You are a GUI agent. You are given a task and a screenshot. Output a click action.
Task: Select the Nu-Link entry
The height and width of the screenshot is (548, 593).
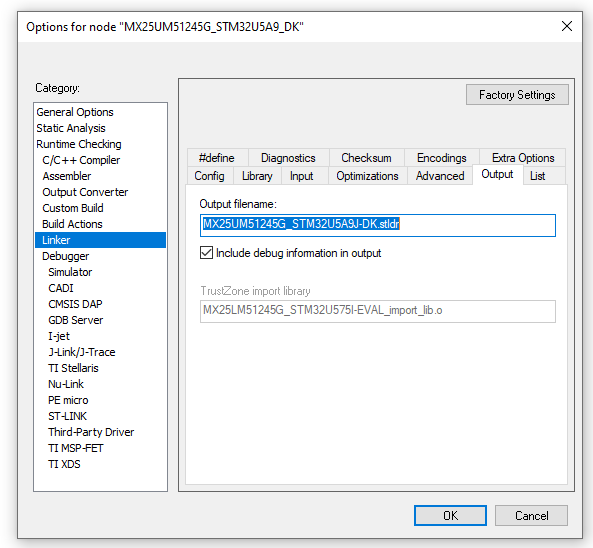[66, 384]
